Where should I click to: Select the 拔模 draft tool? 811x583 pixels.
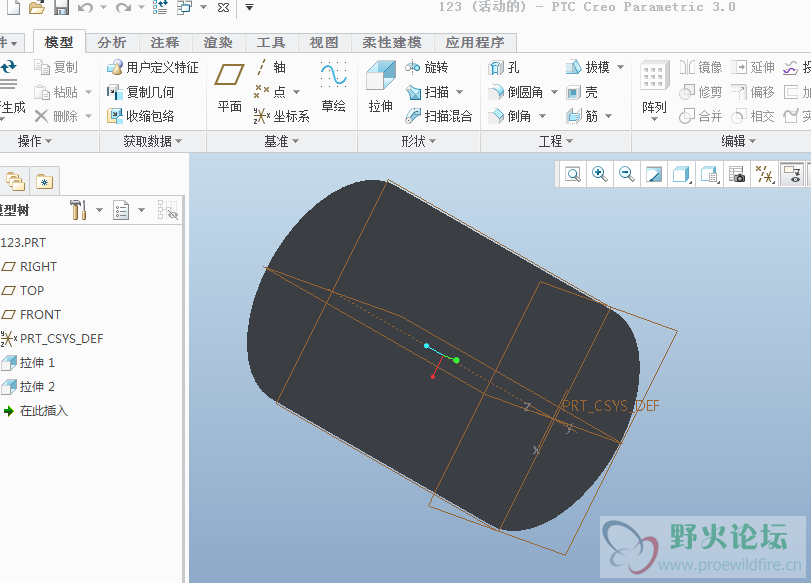click(x=588, y=67)
